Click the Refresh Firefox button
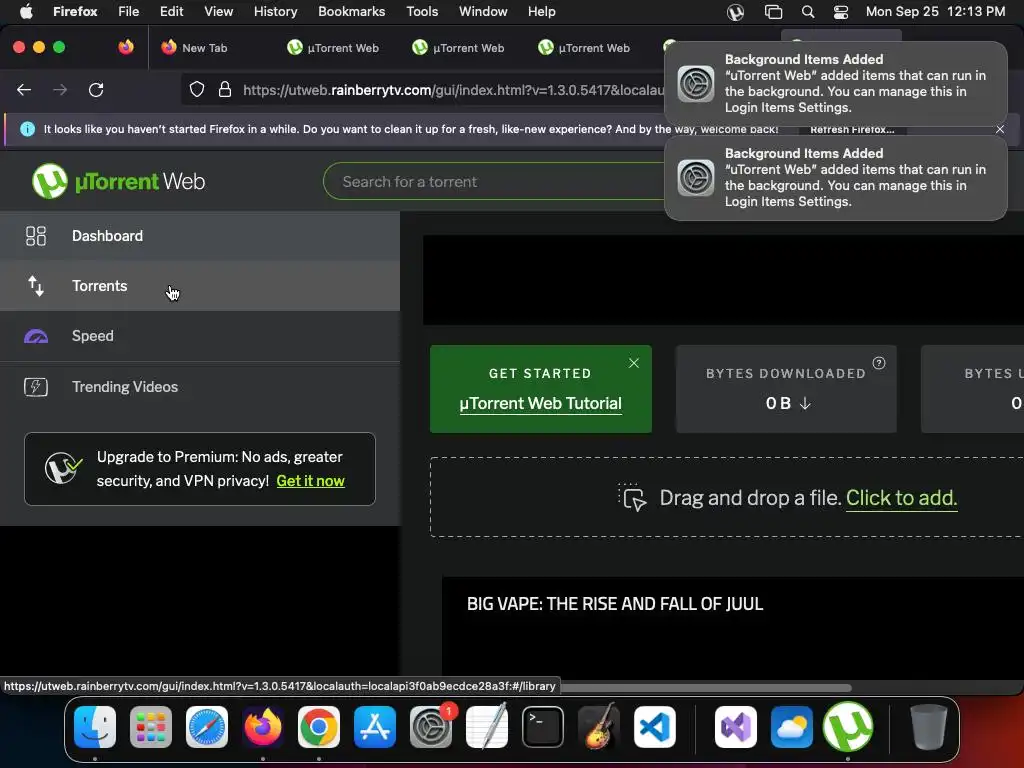Viewport: 1024px width, 768px height. (x=852, y=129)
